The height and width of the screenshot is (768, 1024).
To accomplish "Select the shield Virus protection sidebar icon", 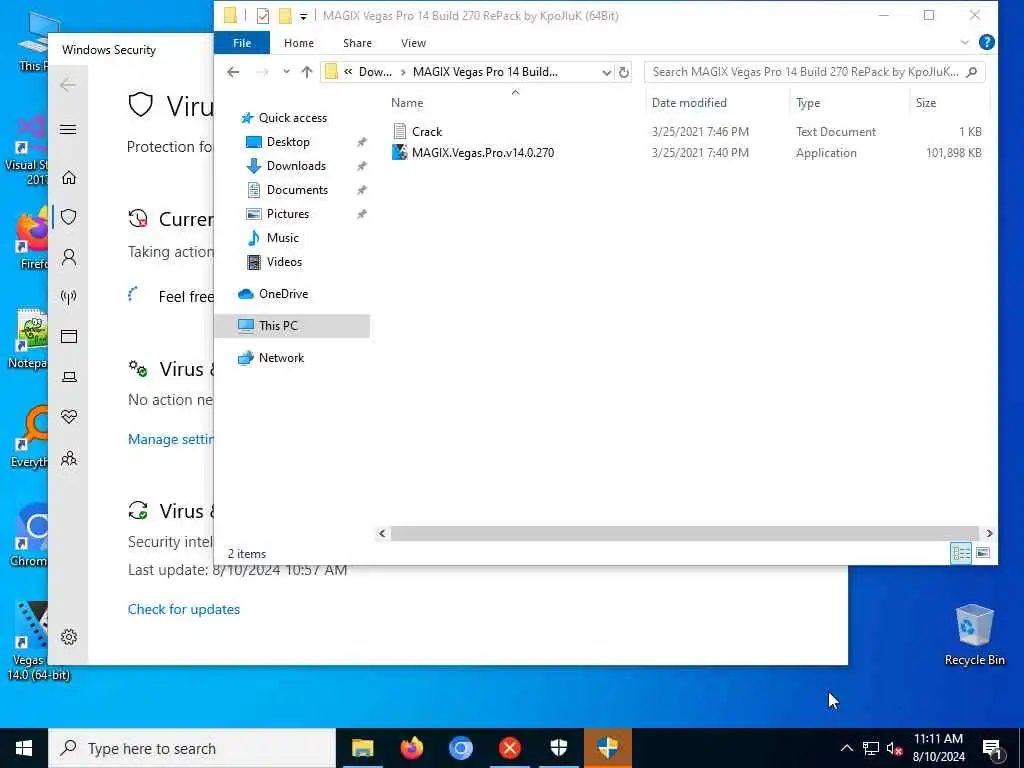I will 69,217.
